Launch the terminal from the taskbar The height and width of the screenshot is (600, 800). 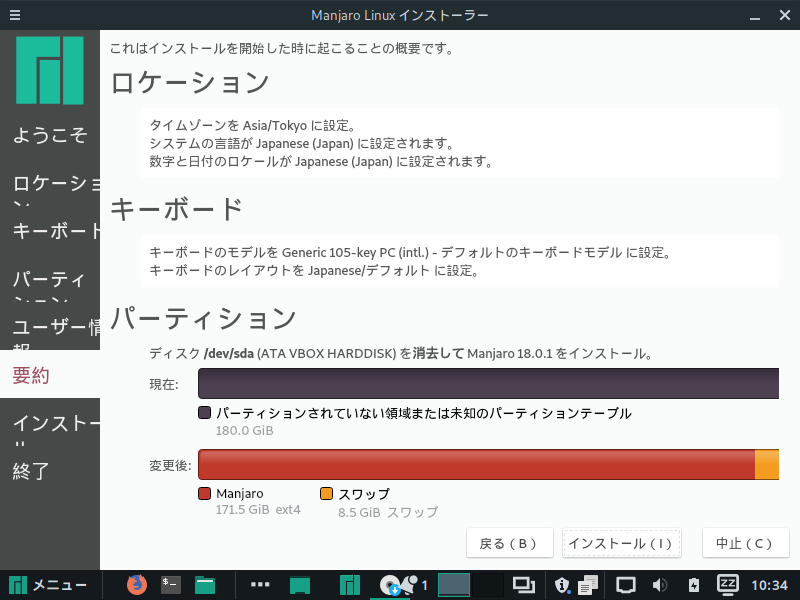click(170, 585)
